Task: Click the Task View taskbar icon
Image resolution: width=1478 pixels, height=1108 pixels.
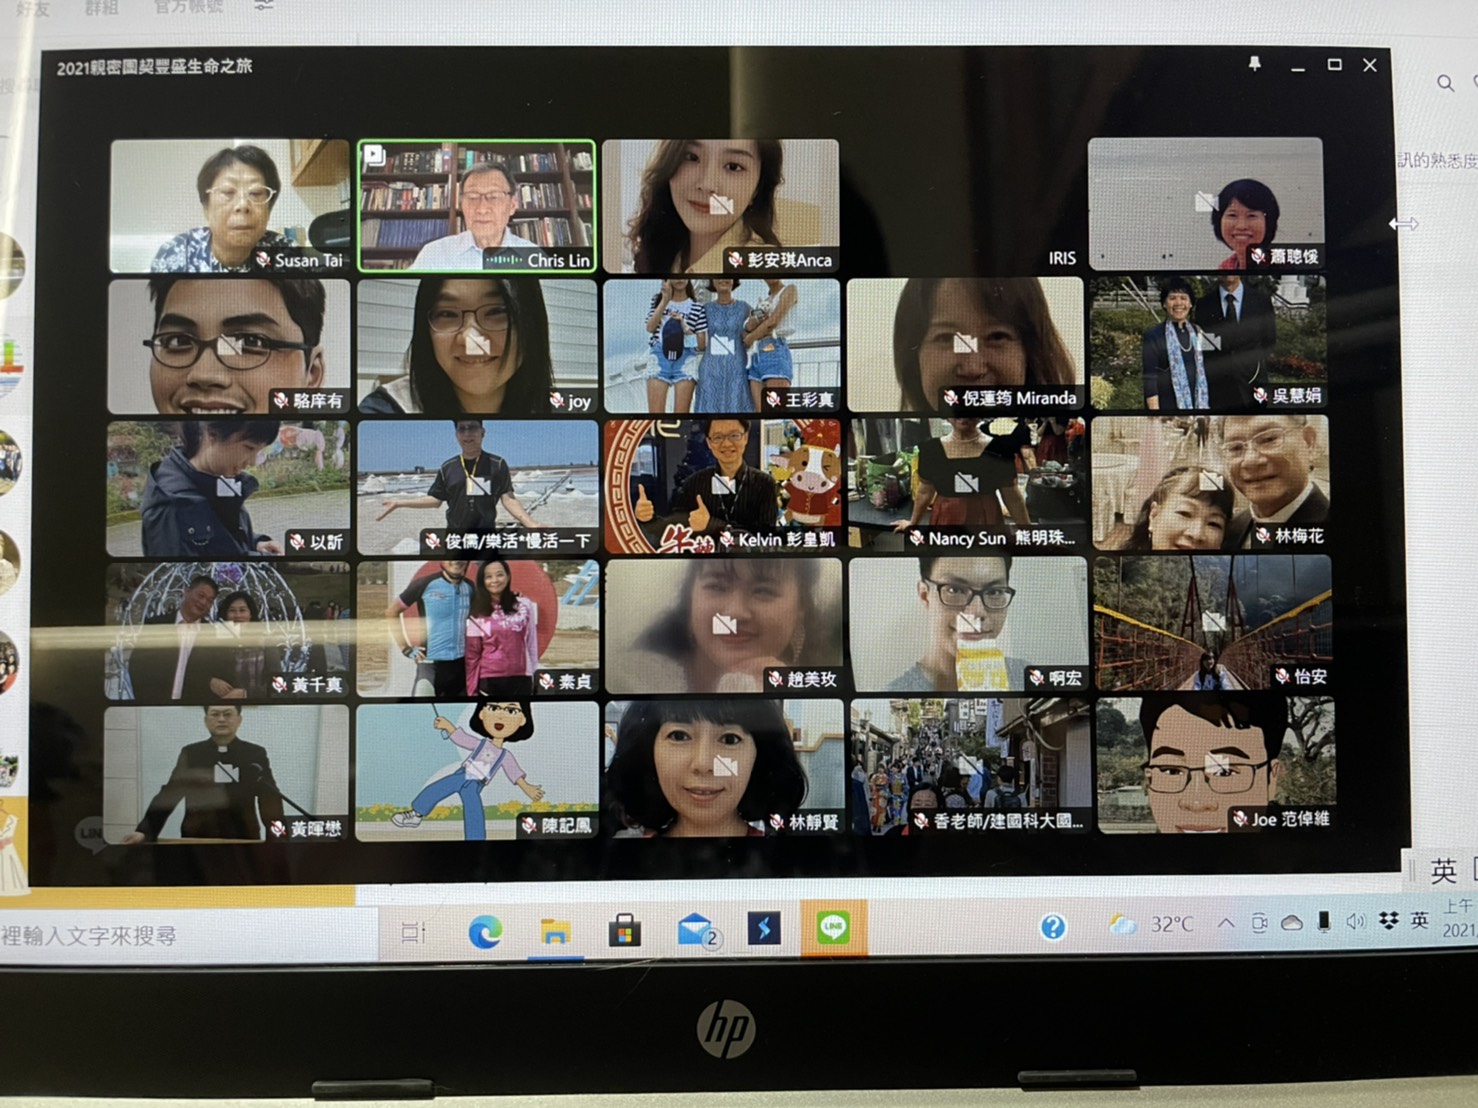Action: (x=412, y=933)
